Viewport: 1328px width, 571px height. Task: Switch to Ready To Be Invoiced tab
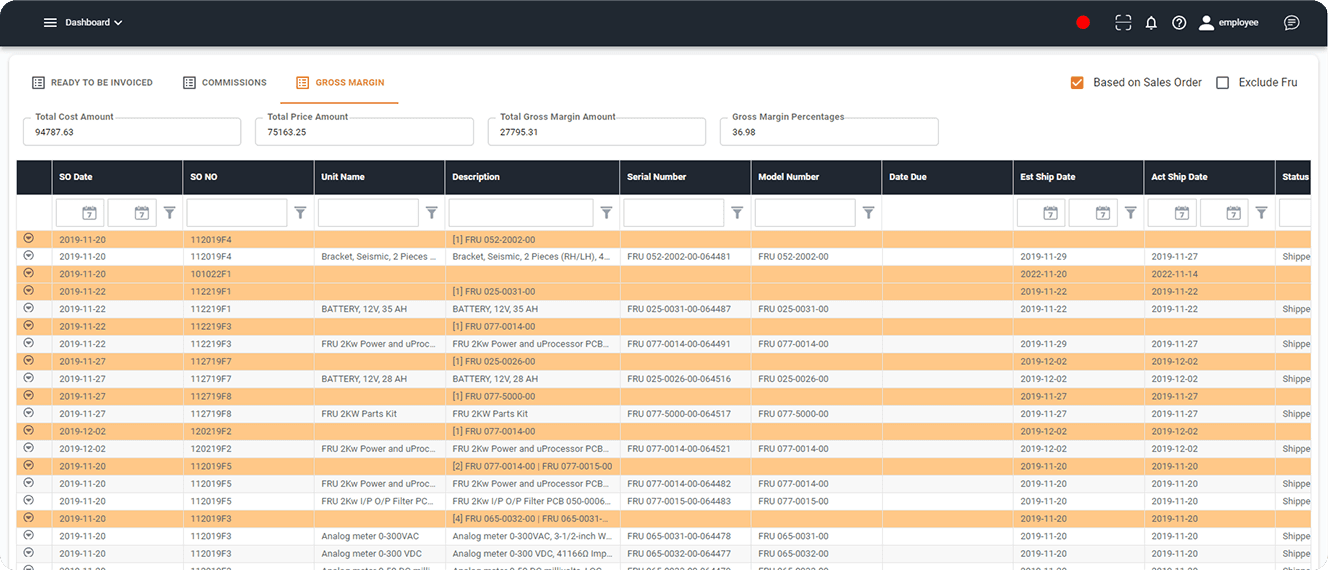[92, 83]
